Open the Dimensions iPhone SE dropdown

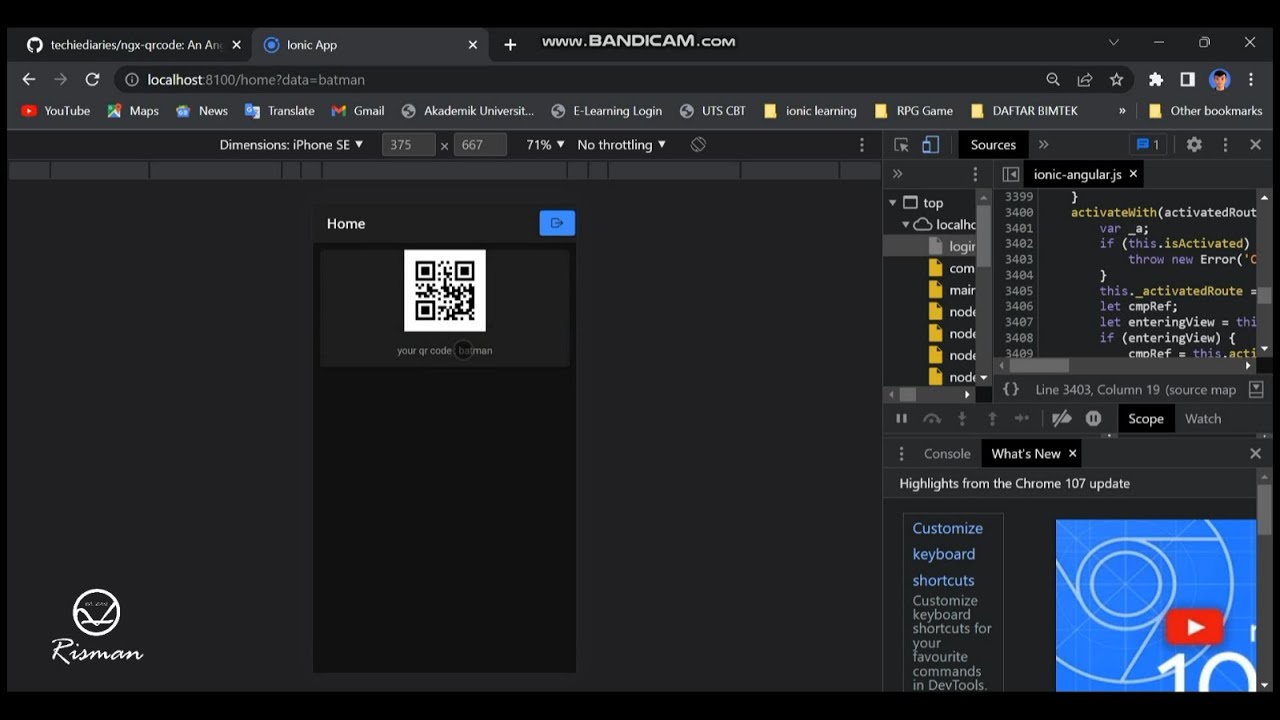[x=291, y=145]
